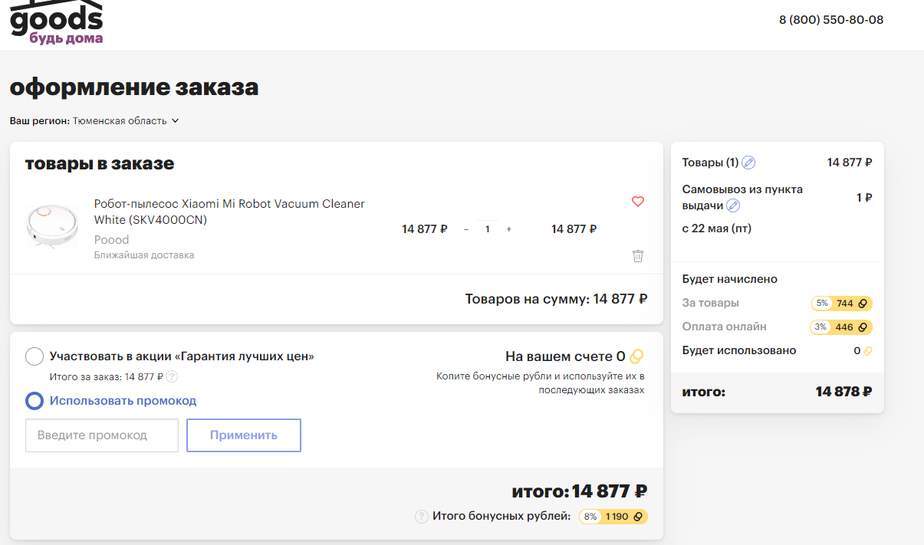The width and height of the screenshot is (924, 545).
Task: Click question icon beside Итого за заказ
Action: click(171, 376)
